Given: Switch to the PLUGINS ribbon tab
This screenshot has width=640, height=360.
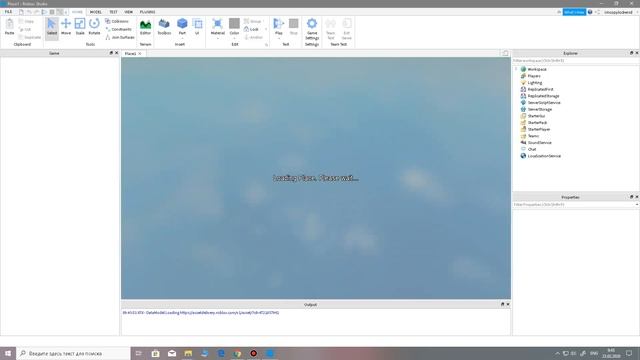Looking at the screenshot, I should pos(147,12).
